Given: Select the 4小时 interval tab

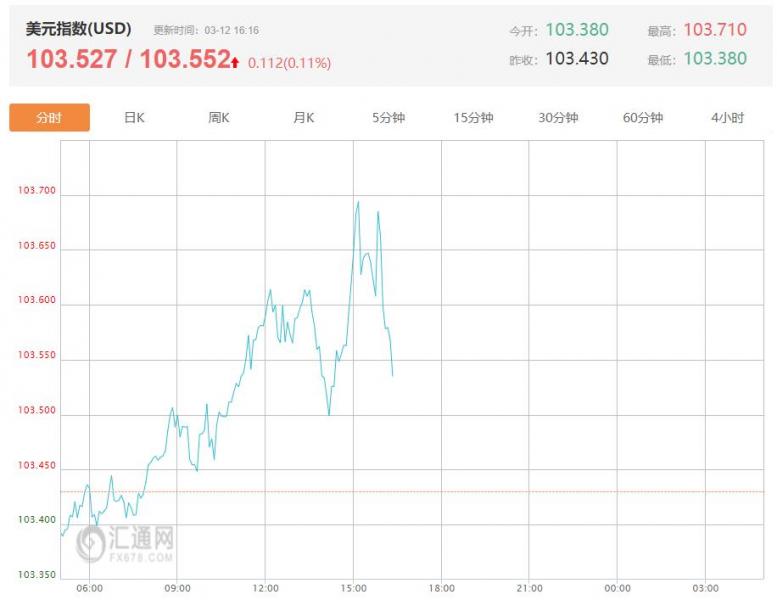Looking at the screenshot, I should click(727, 118).
